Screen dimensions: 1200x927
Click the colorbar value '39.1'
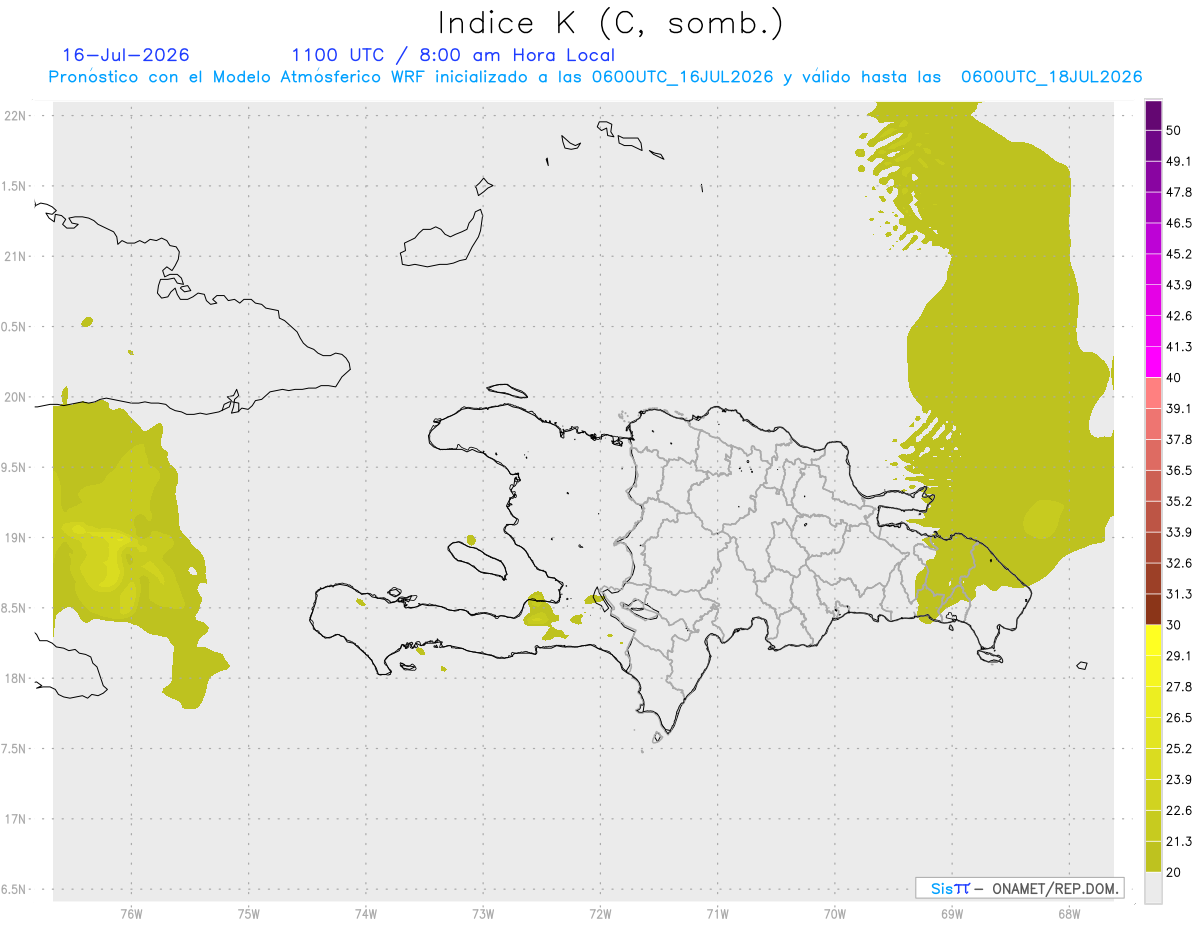click(x=1180, y=408)
